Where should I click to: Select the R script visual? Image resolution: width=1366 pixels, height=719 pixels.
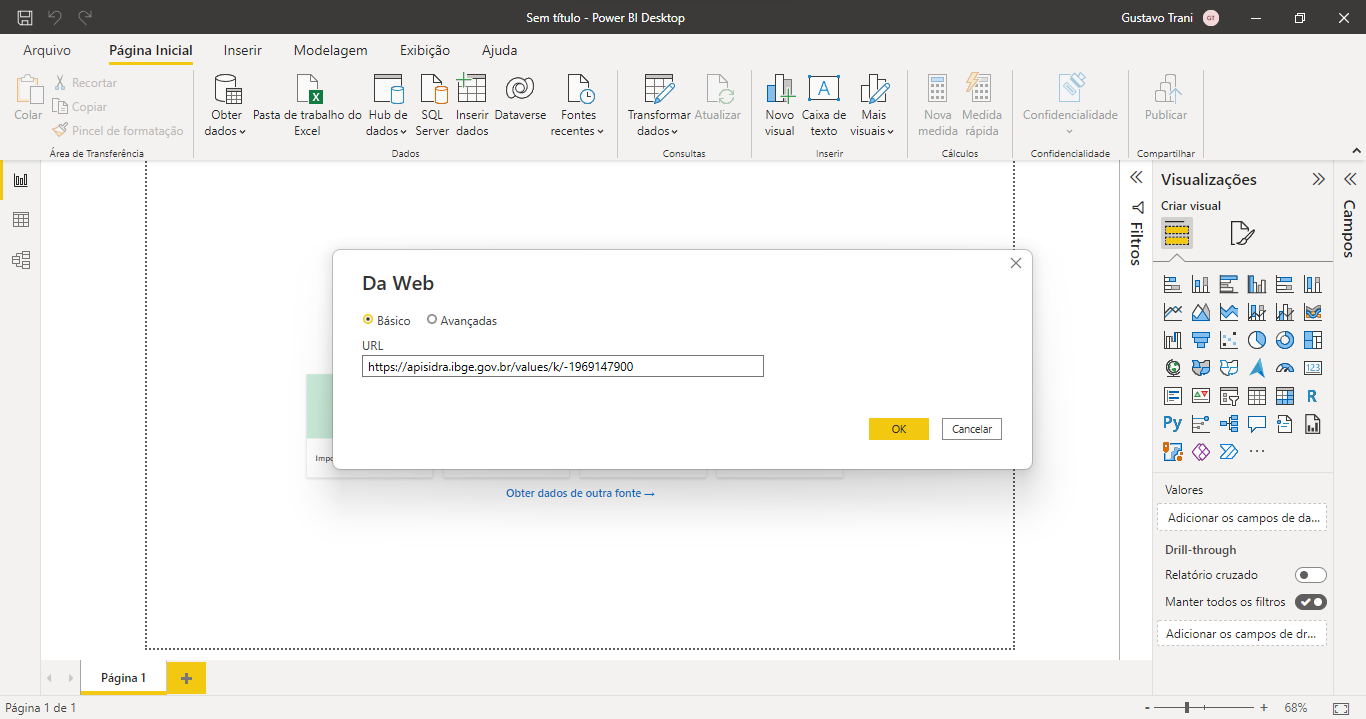click(1313, 396)
